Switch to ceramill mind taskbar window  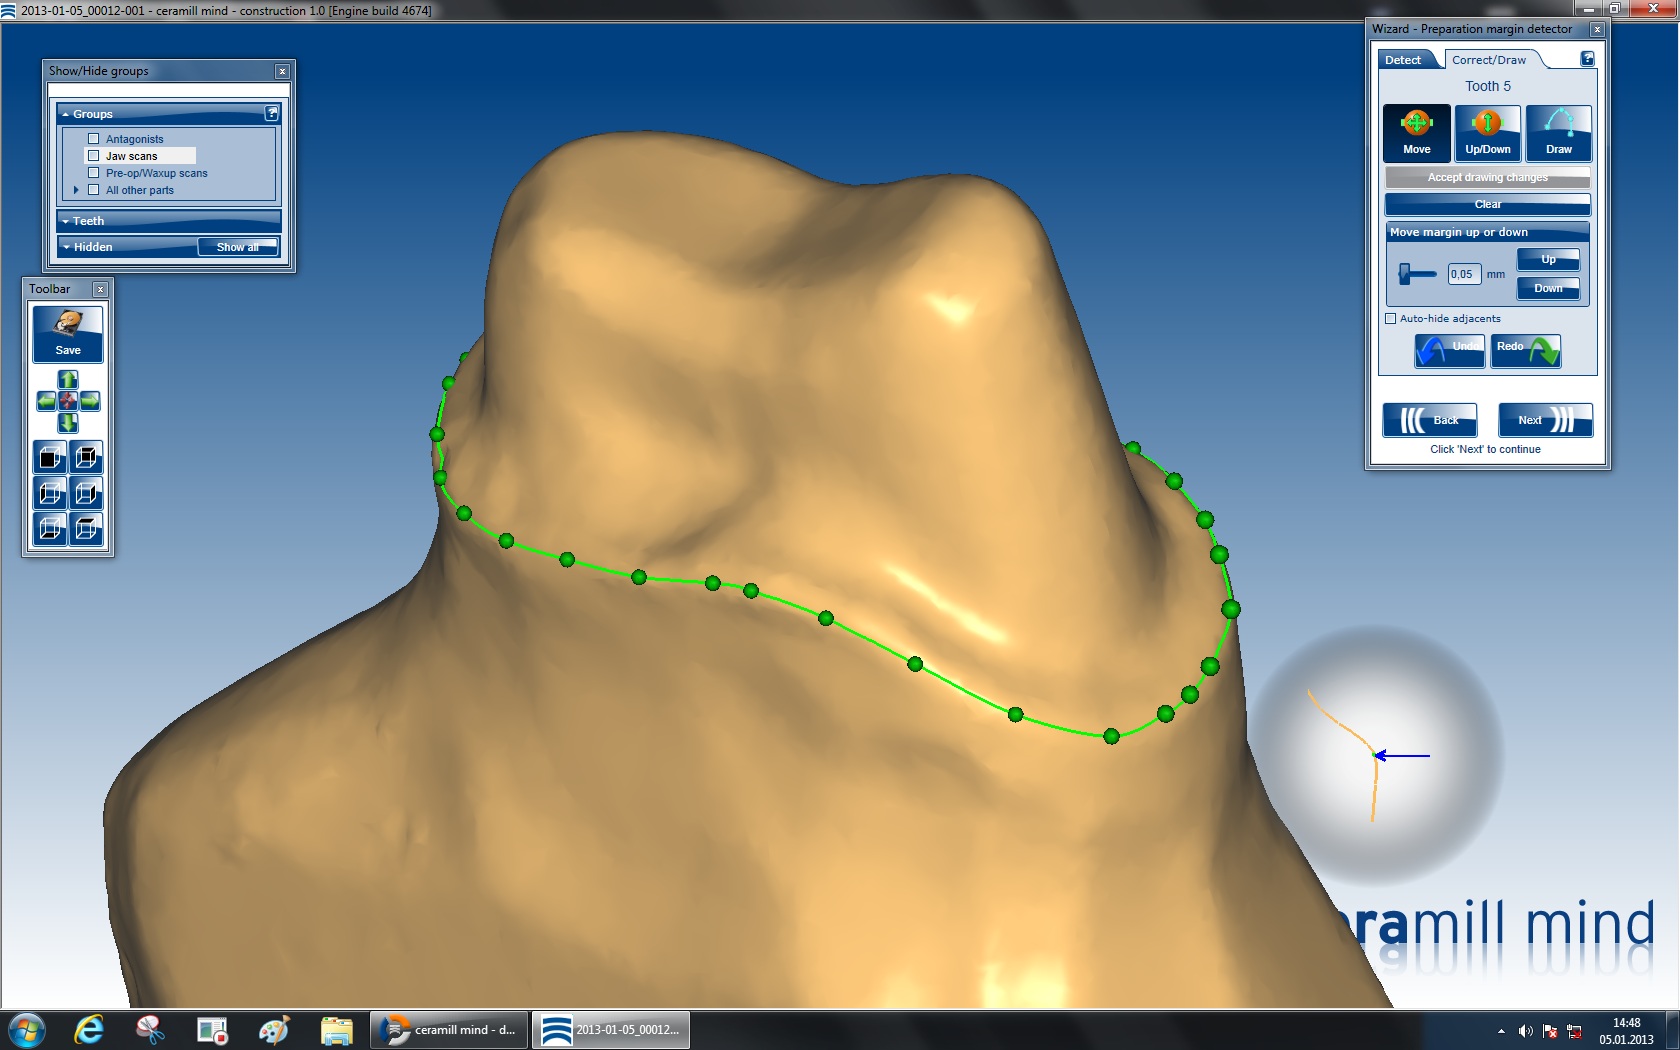(449, 1030)
